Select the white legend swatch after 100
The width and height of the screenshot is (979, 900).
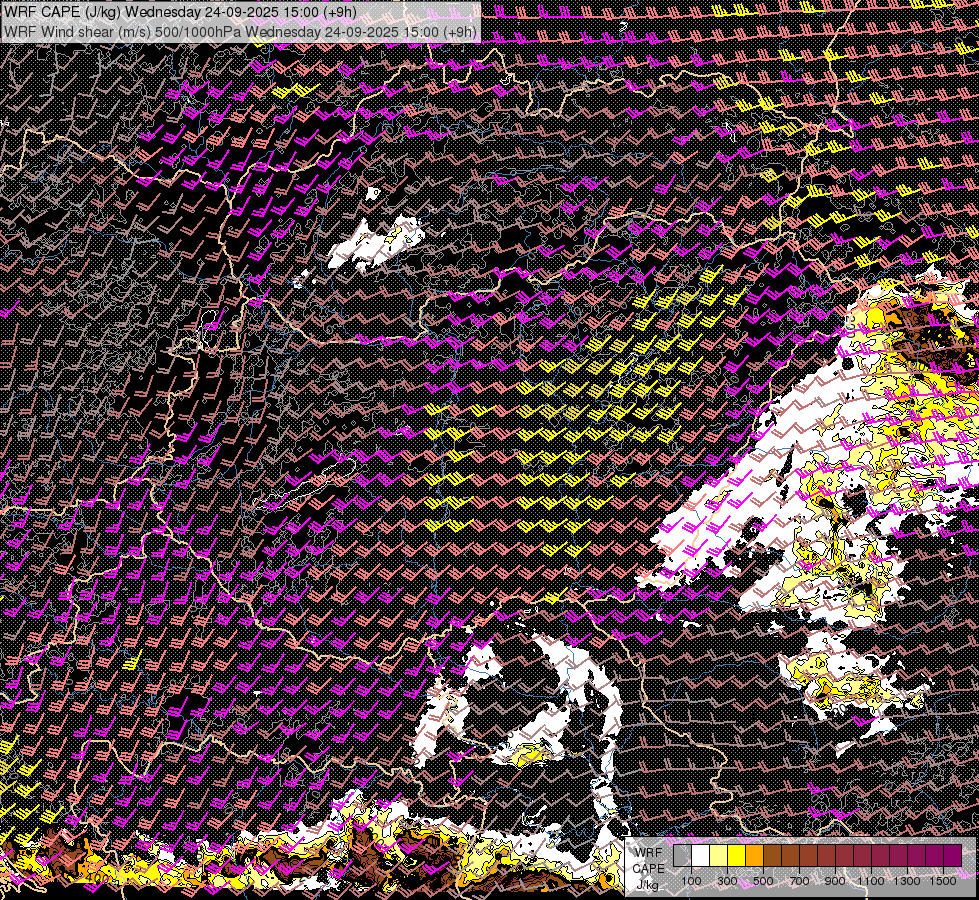pos(701,855)
